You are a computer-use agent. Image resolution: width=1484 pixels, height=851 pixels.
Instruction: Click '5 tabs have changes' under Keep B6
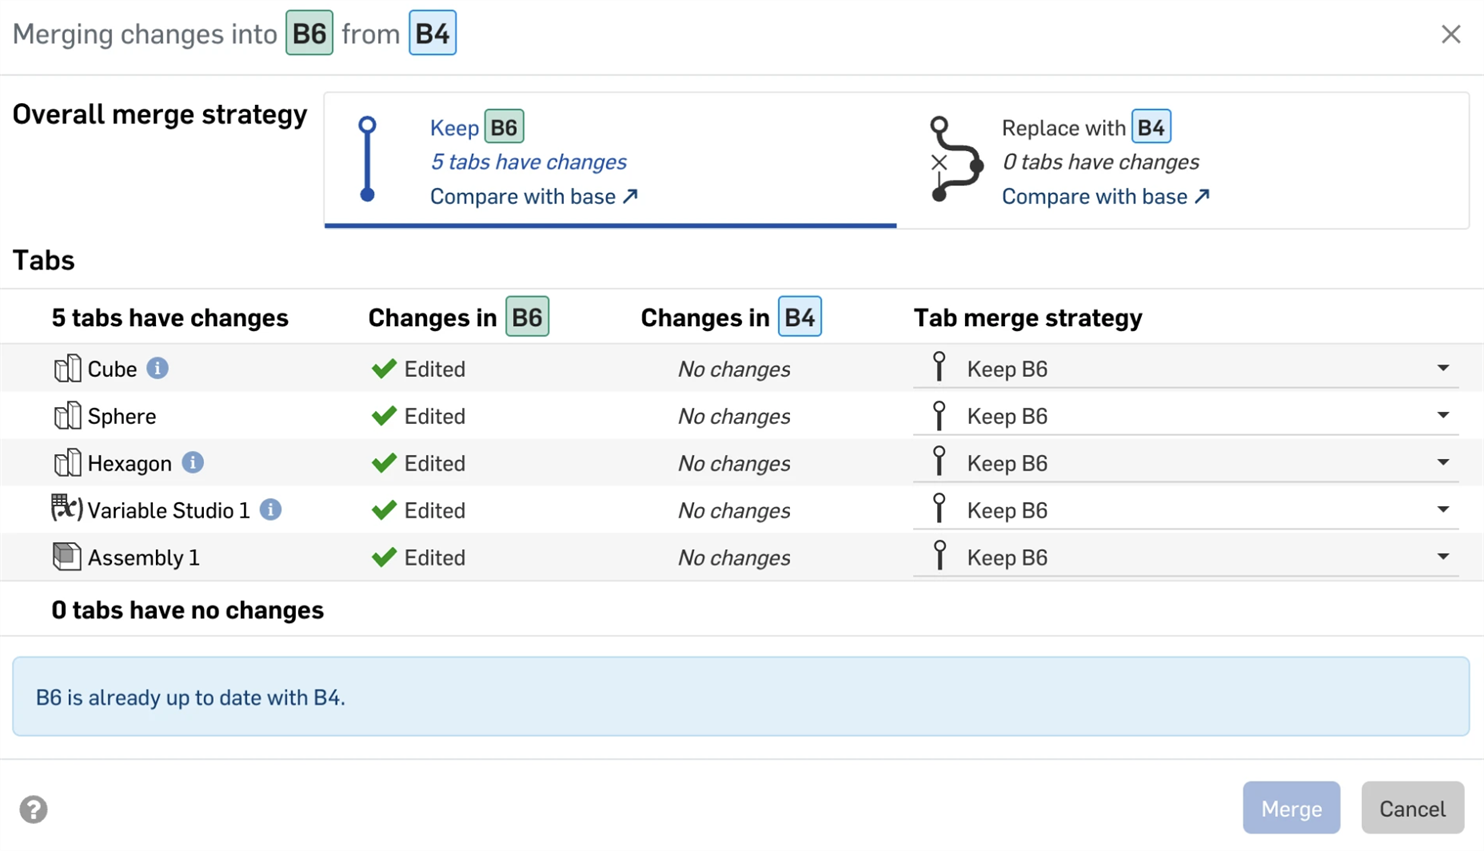click(529, 162)
